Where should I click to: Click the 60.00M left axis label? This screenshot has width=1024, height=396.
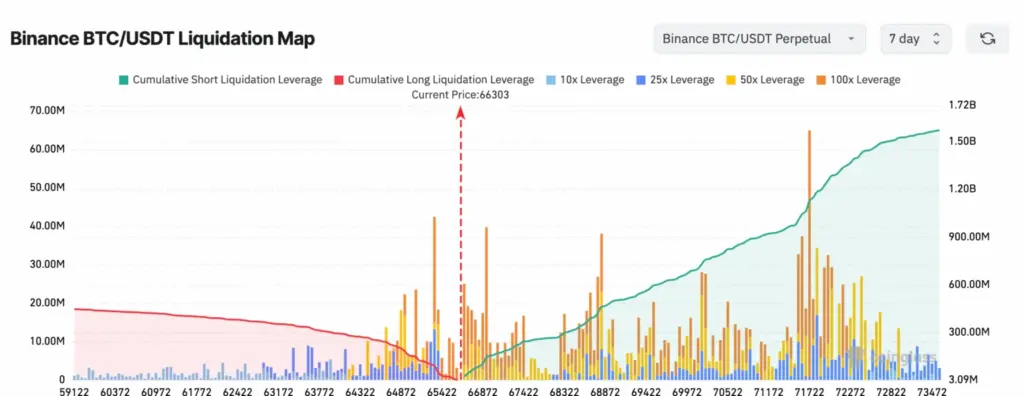pyautogui.click(x=46, y=150)
